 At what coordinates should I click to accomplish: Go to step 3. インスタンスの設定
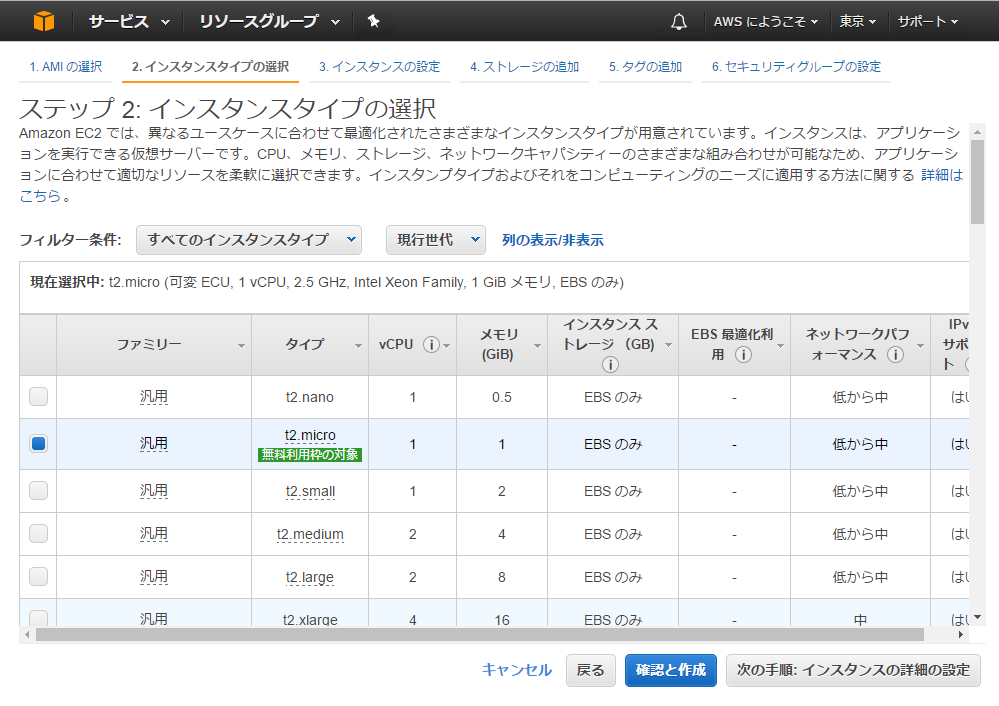(379, 67)
